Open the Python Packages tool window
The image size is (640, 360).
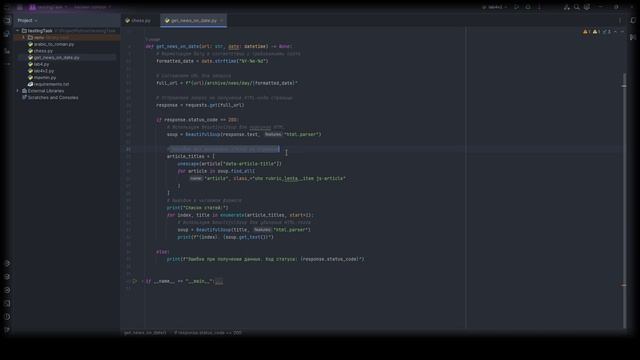pyautogui.click(x=7, y=263)
